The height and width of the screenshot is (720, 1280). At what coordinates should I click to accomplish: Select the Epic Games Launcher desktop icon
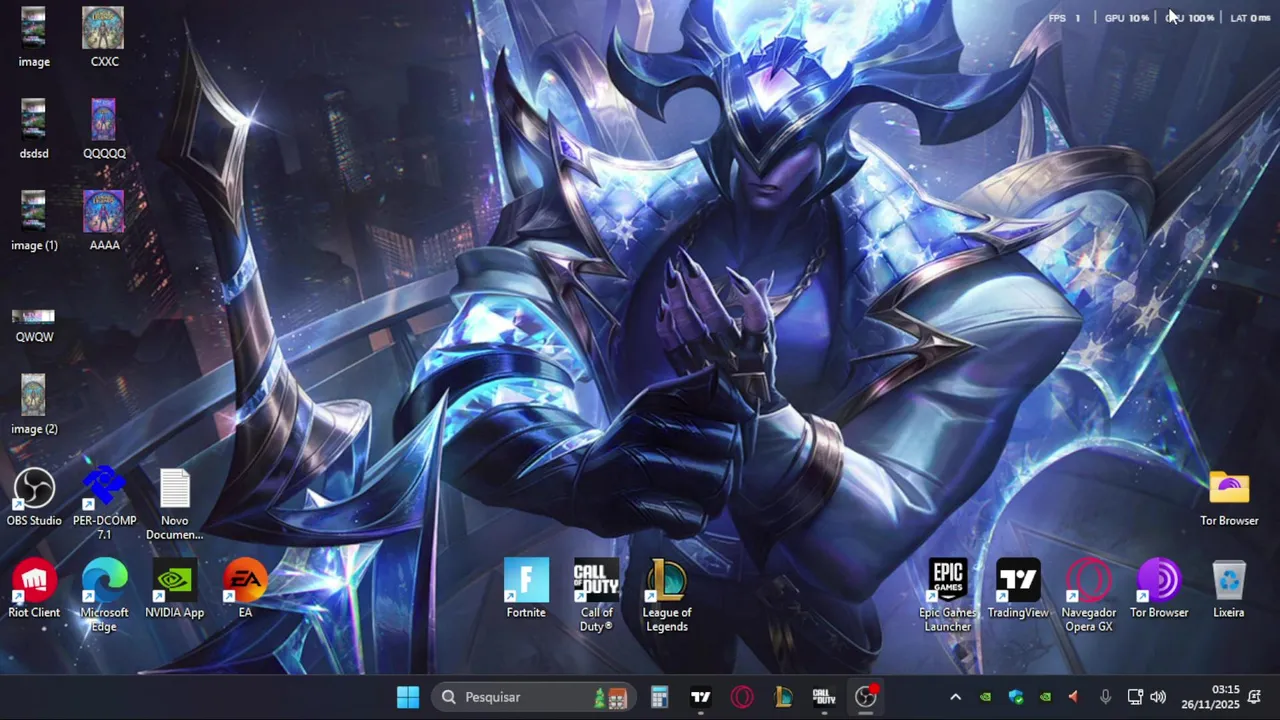point(948,596)
